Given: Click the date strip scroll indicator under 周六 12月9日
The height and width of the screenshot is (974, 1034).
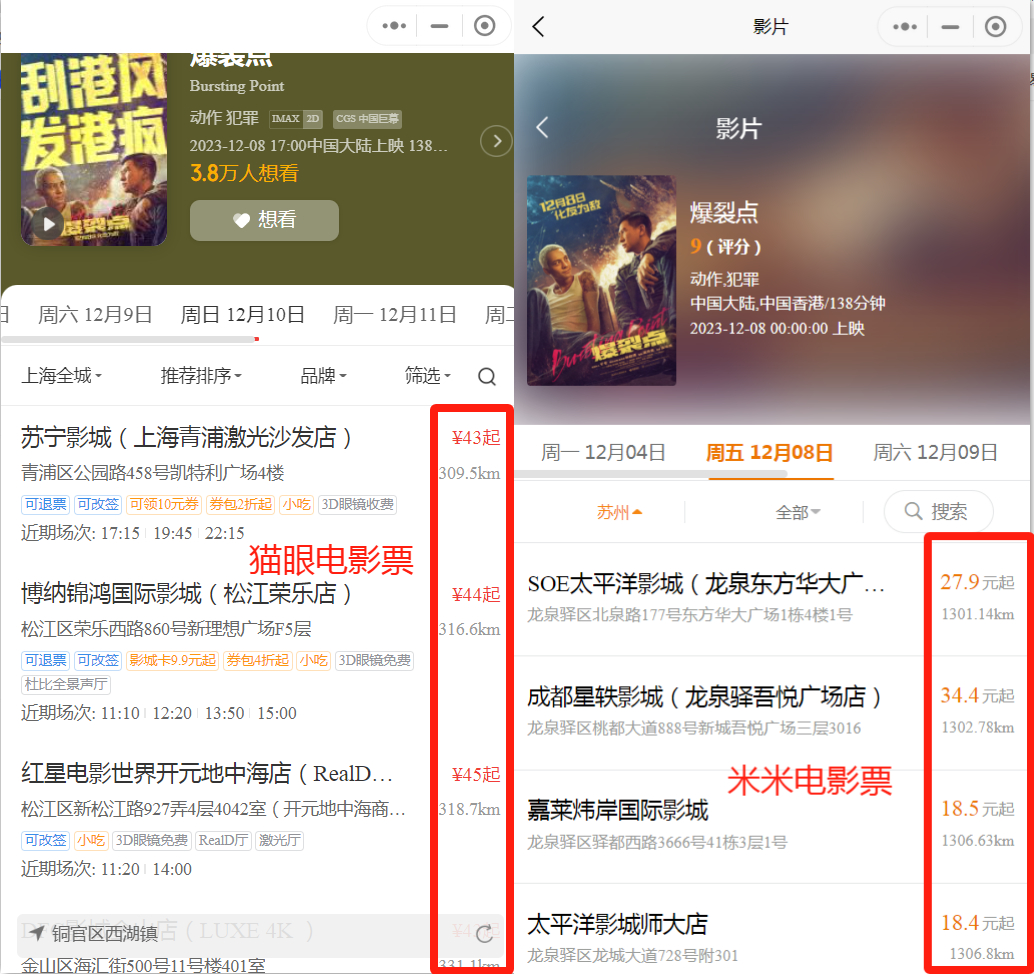Looking at the screenshot, I should pos(130,339).
